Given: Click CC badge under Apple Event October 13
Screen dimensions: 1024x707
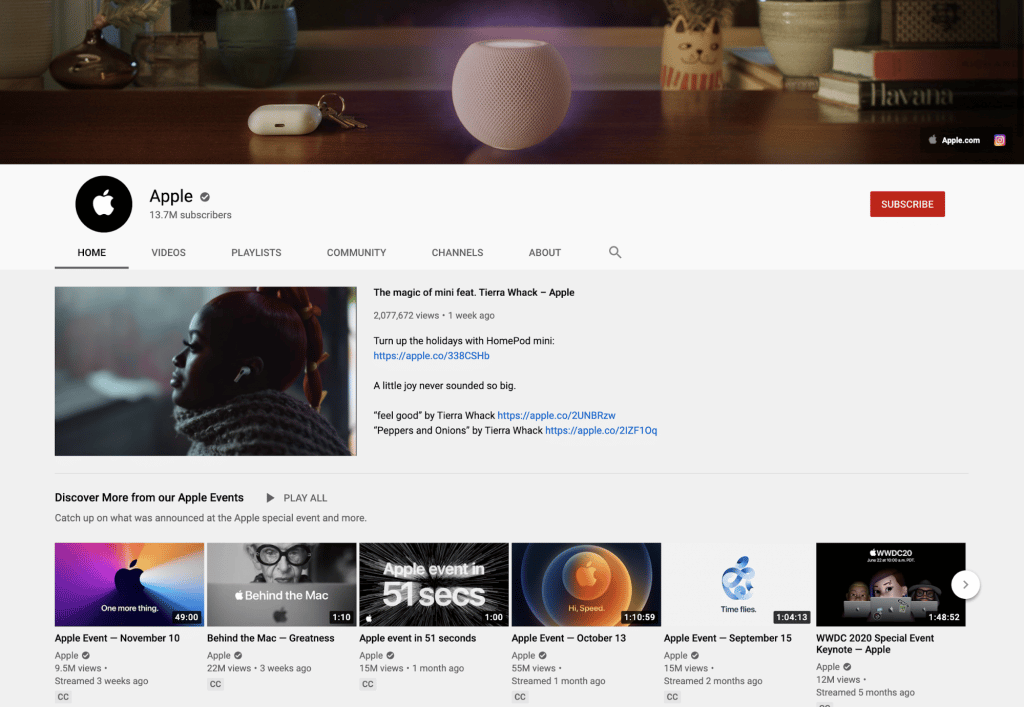Looking at the screenshot, I should (x=520, y=697).
